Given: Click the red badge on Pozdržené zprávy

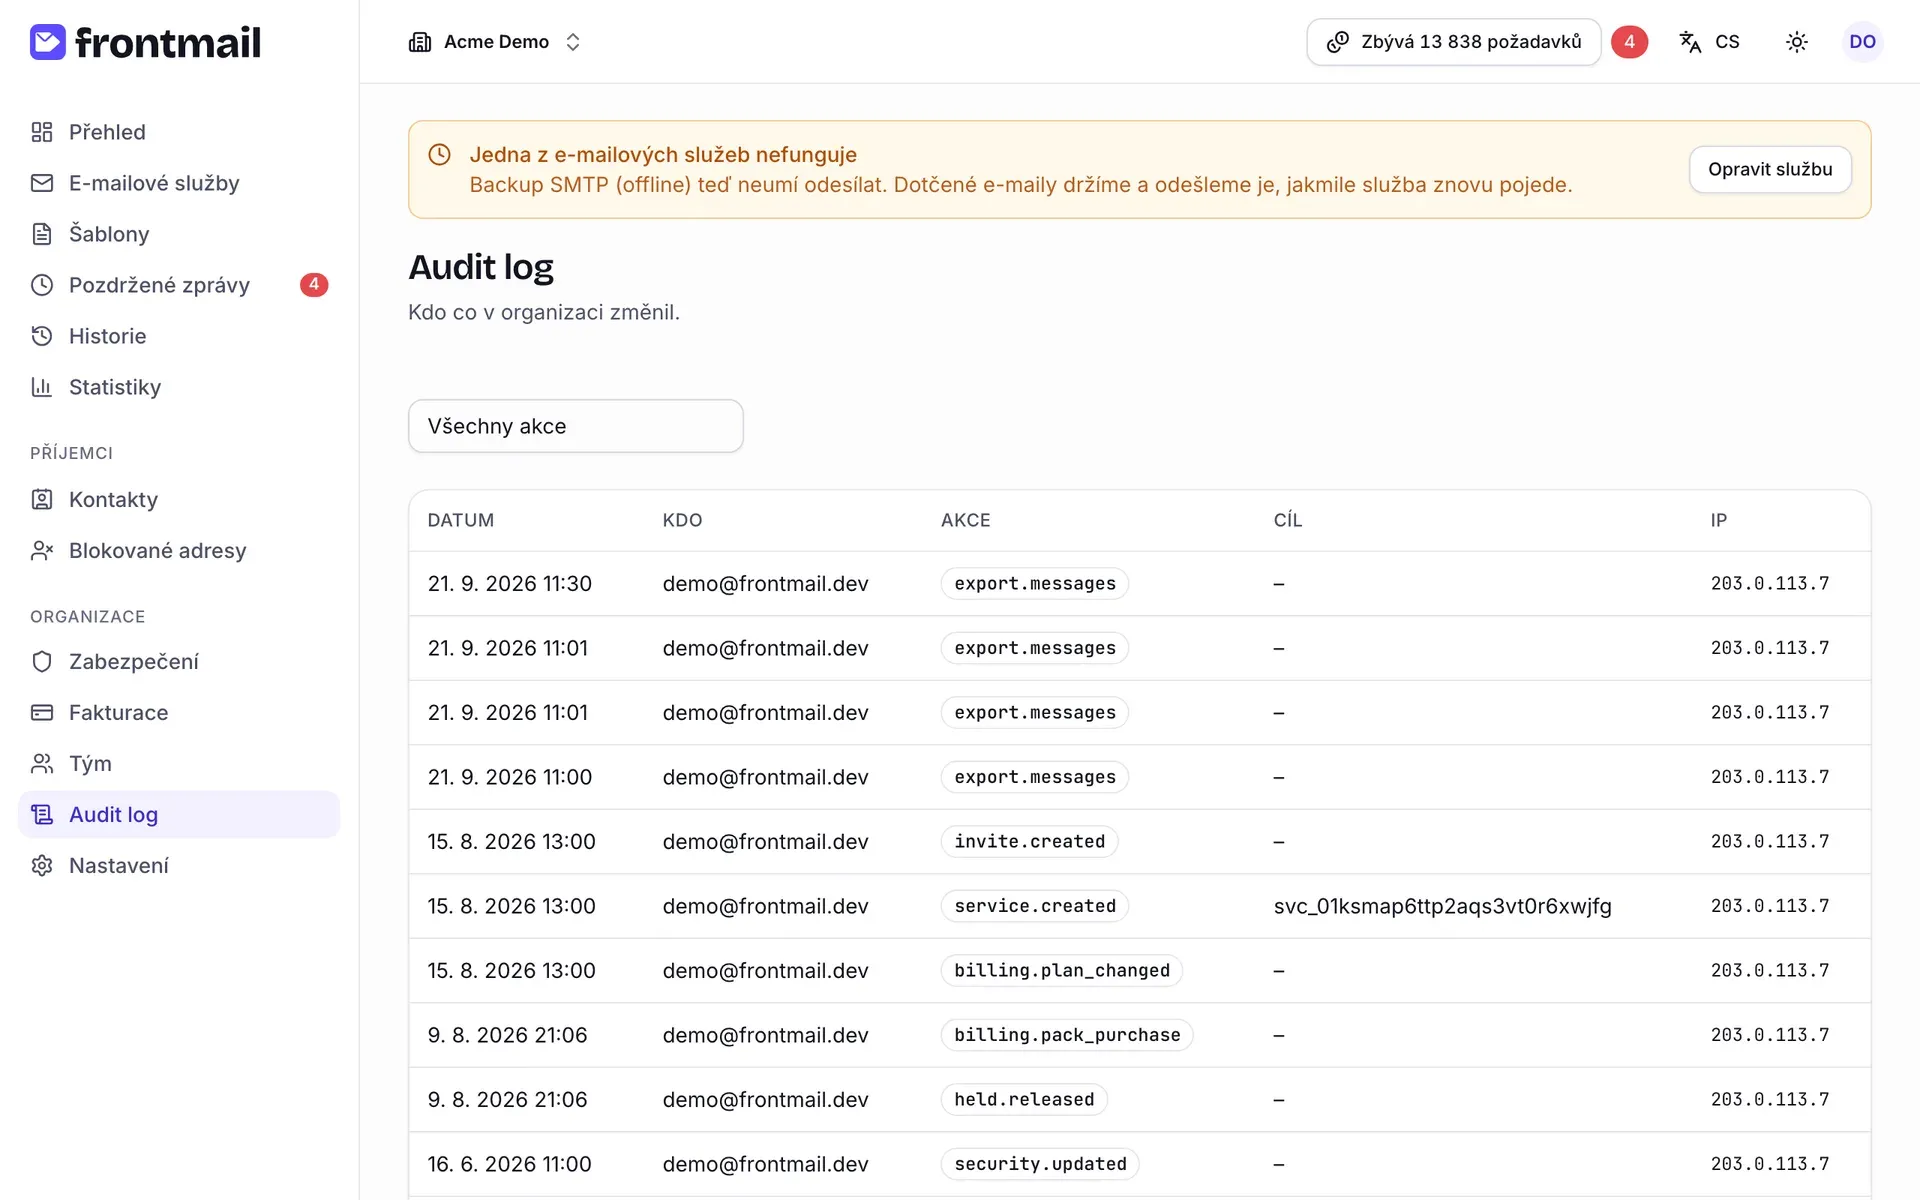Looking at the screenshot, I should click(314, 285).
